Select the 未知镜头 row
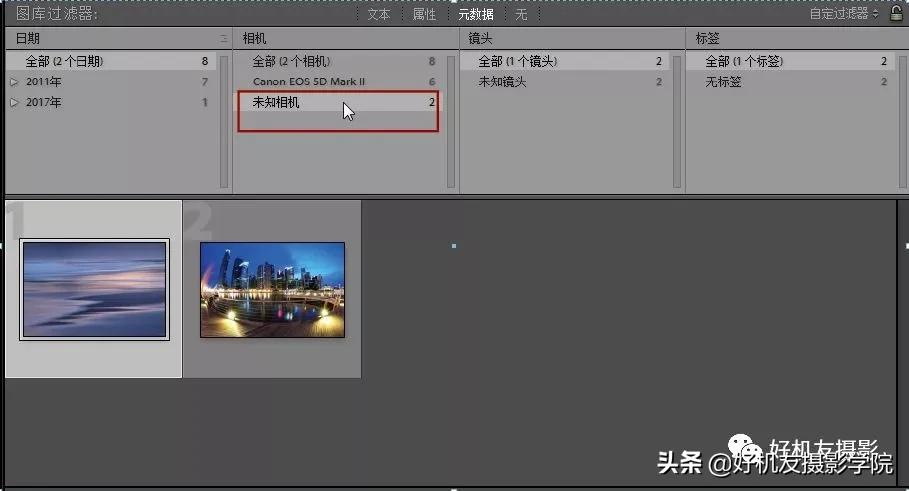 tap(565, 82)
